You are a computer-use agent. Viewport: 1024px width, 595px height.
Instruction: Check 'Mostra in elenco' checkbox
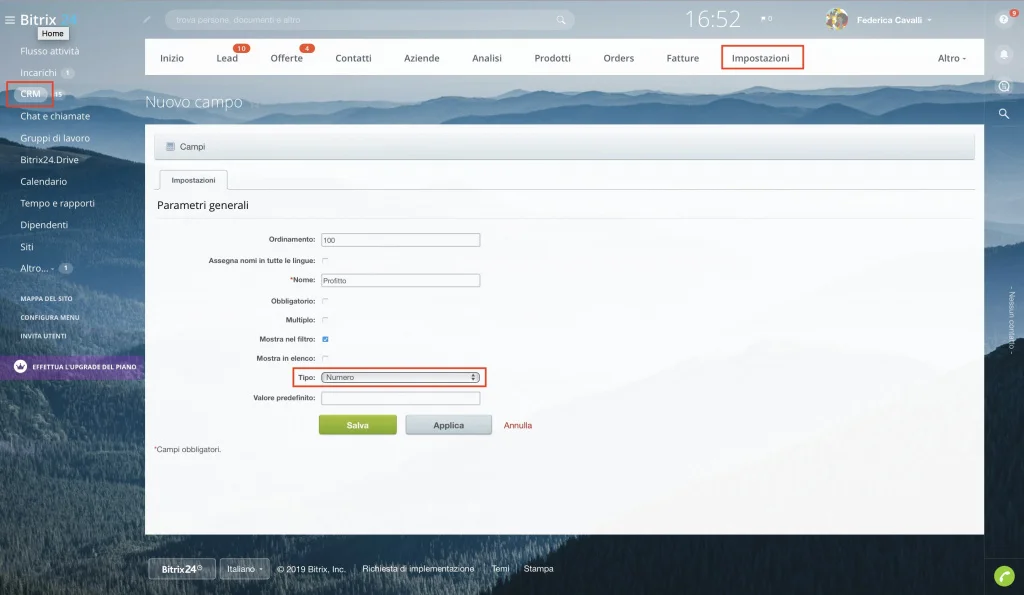pos(325,358)
